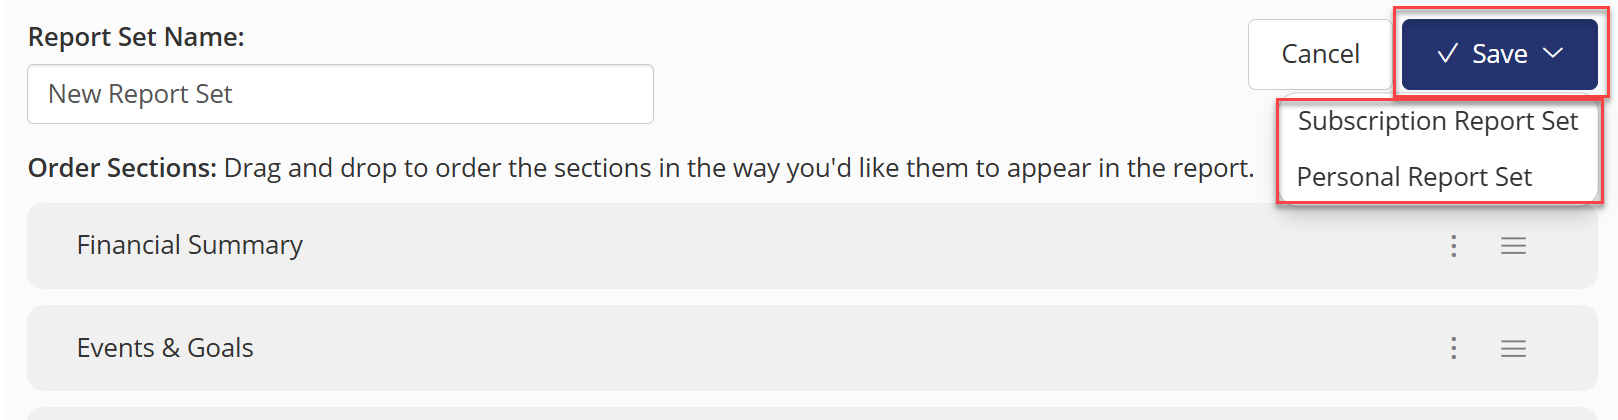
Task: Open the Financial Summary three-dot options menu
Action: click(x=1453, y=246)
